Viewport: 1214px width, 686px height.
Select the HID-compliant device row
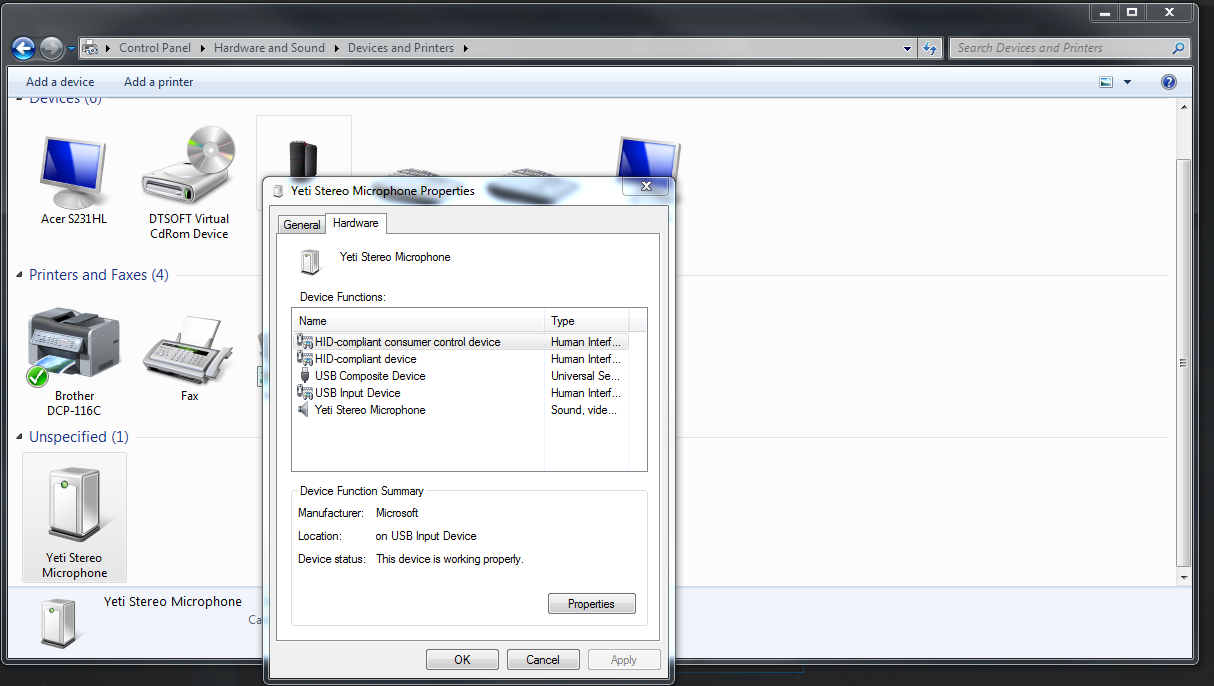pos(461,359)
